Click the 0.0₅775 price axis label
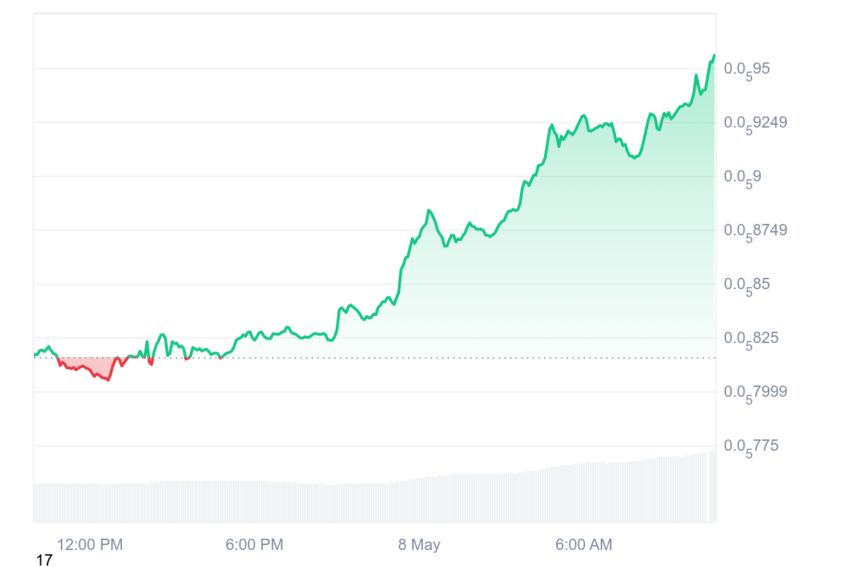Image resolution: width=850 pixels, height=567 pixels. [751, 447]
